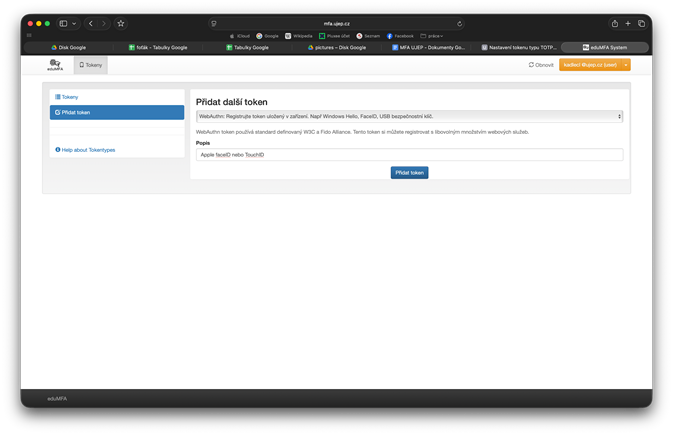This screenshot has width=673, height=435.
Task: Expand the sidebar button dropdown chevron
Action: (74, 23)
